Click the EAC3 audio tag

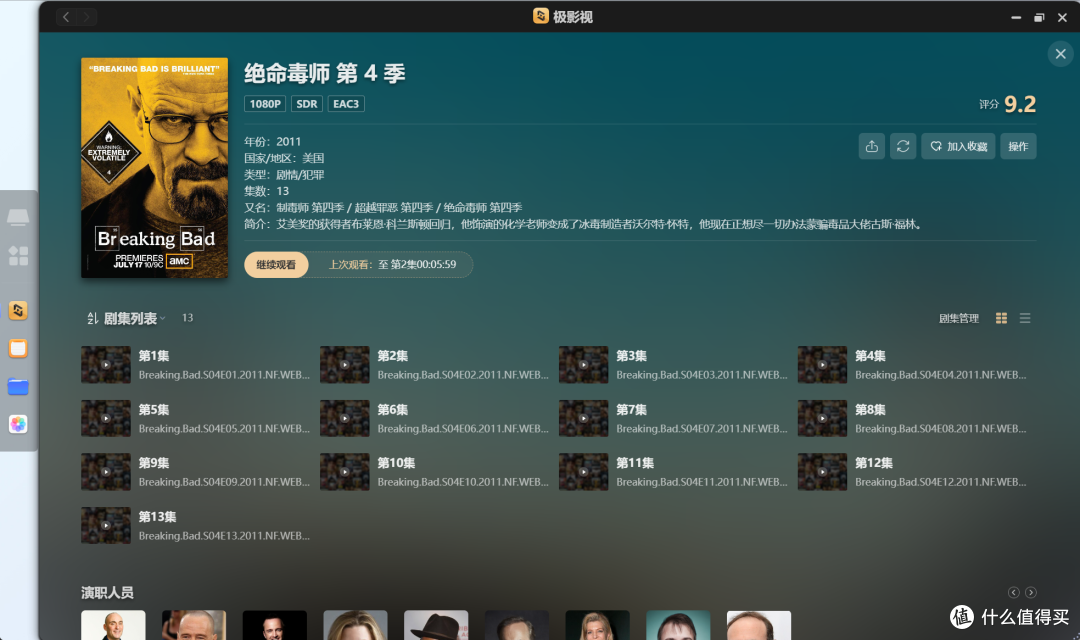tap(346, 104)
